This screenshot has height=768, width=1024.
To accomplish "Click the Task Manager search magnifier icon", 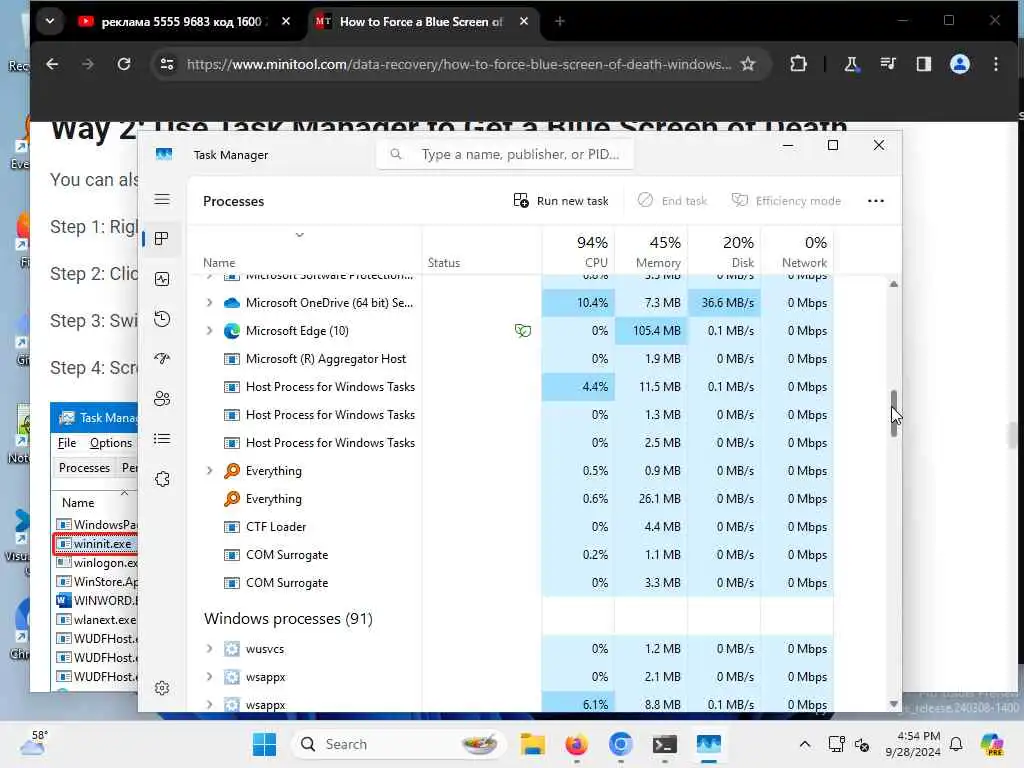I will tap(396, 154).
